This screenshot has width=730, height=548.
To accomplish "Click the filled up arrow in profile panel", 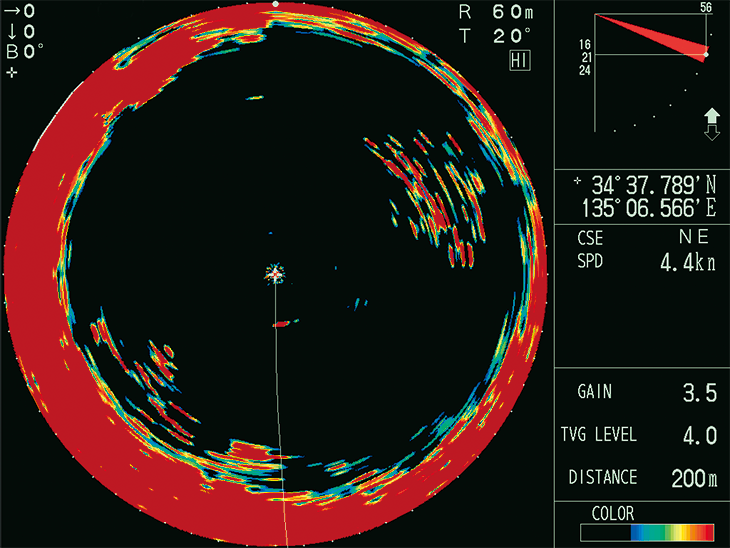I will (712, 115).
